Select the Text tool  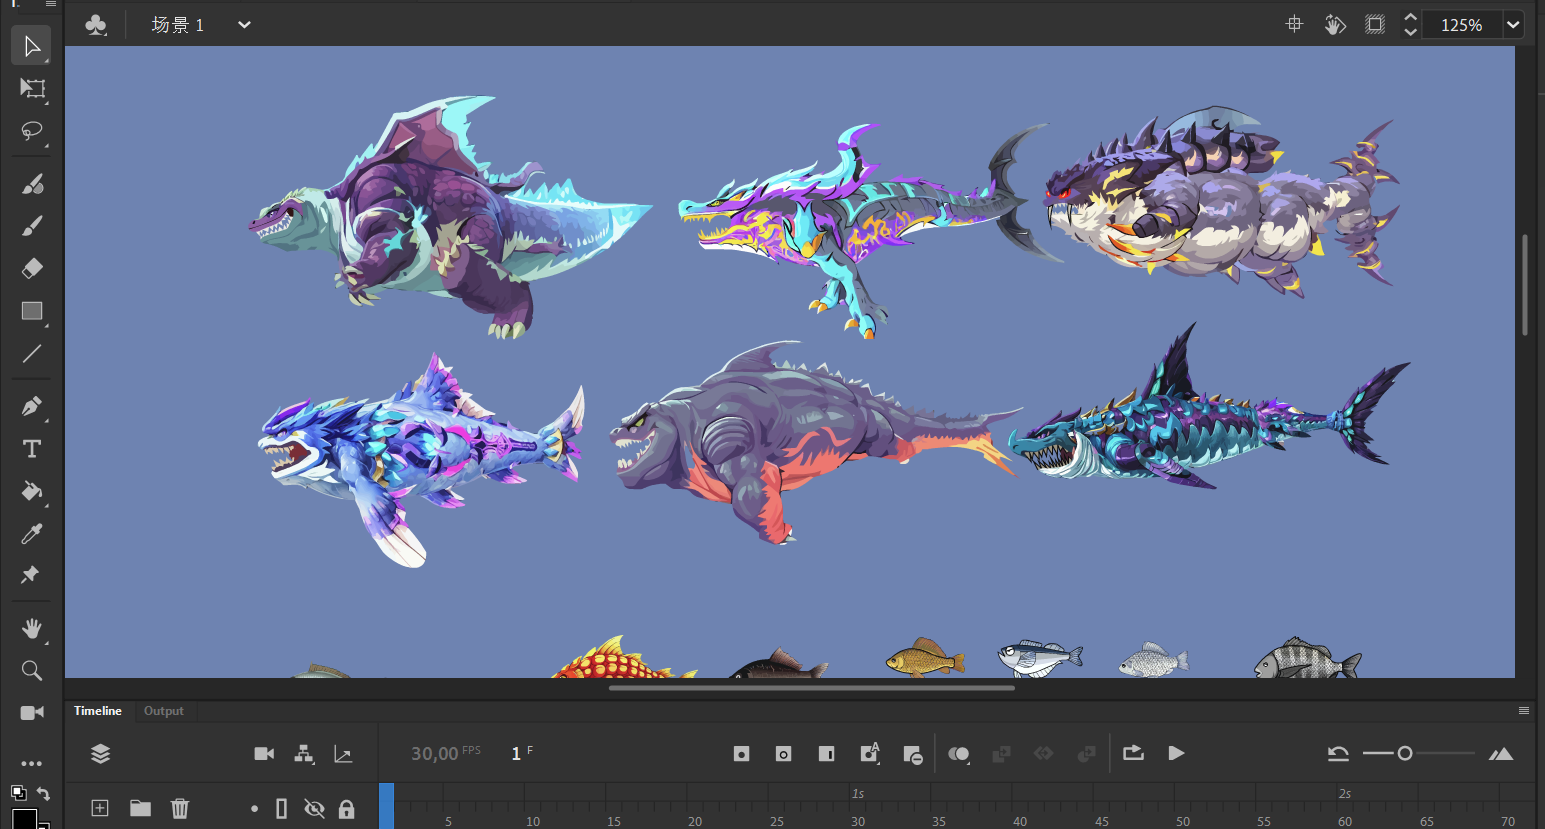32,449
